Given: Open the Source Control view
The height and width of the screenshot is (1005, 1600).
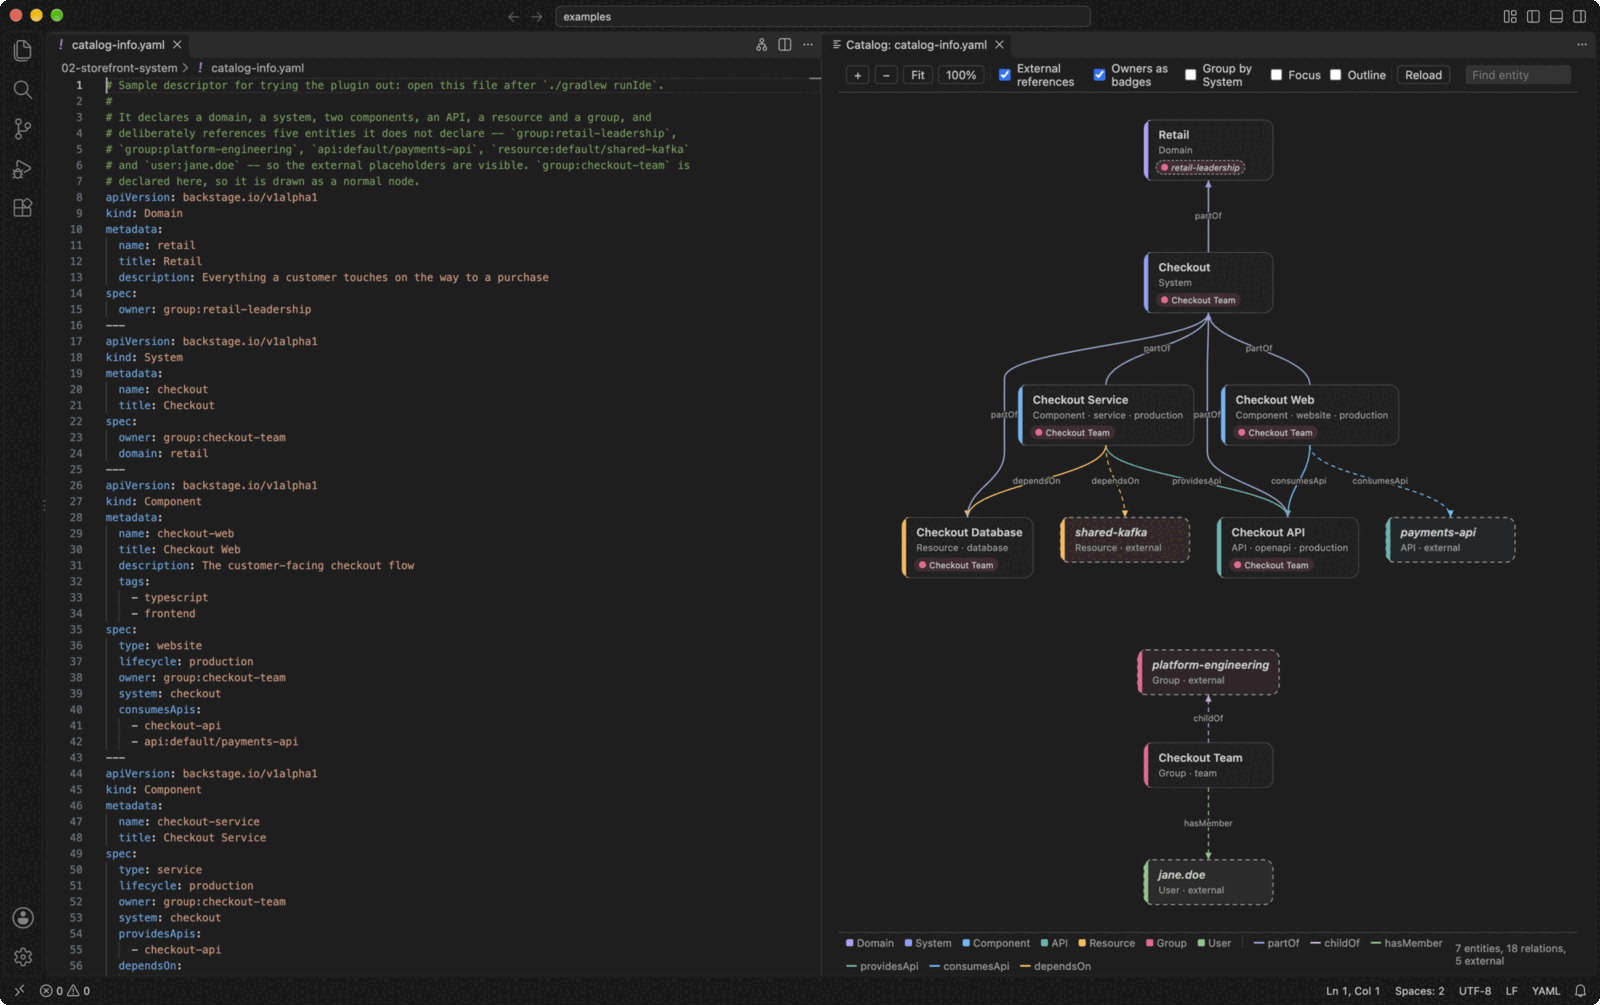Looking at the screenshot, I should coord(22,129).
